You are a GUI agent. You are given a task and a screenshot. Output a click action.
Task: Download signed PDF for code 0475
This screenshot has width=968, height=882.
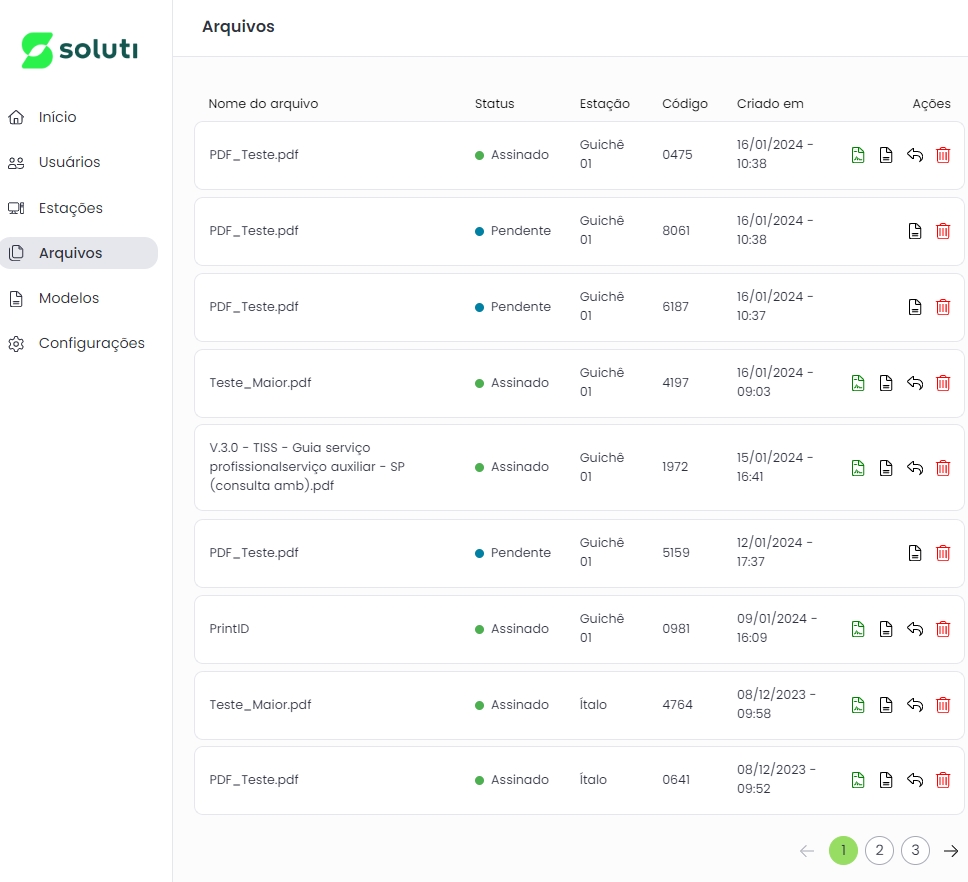coord(857,155)
